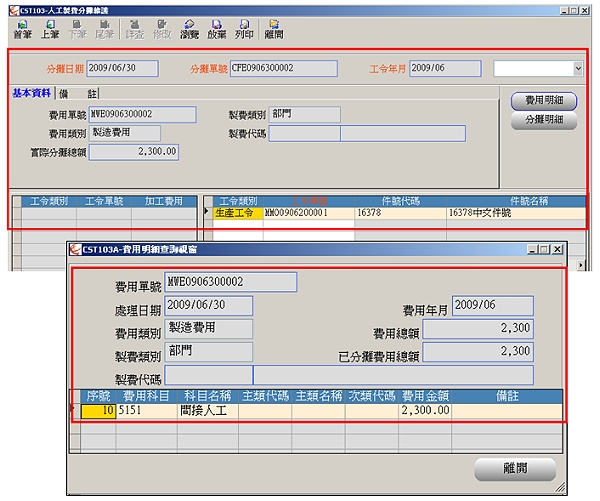
Task: Jump to last record (尾筆)
Action: pyautogui.click(x=104, y=30)
